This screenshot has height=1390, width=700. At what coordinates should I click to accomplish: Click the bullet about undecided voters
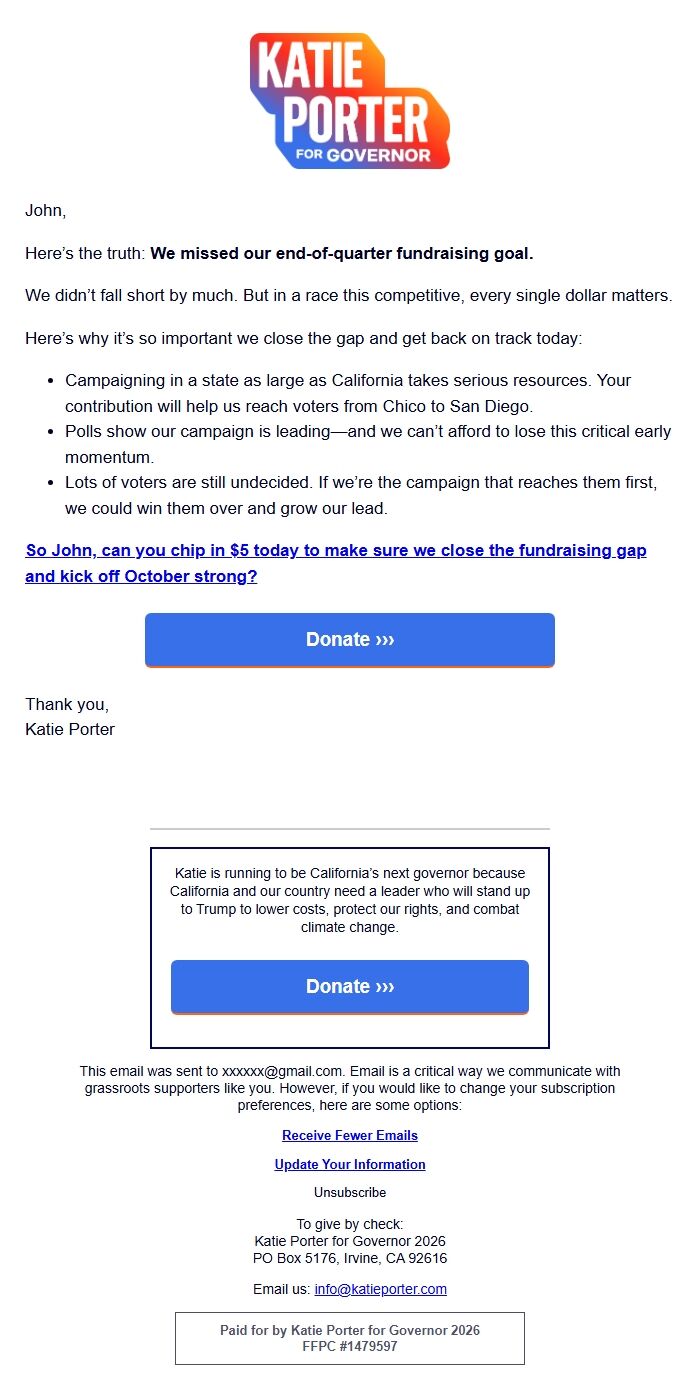point(360,496)
